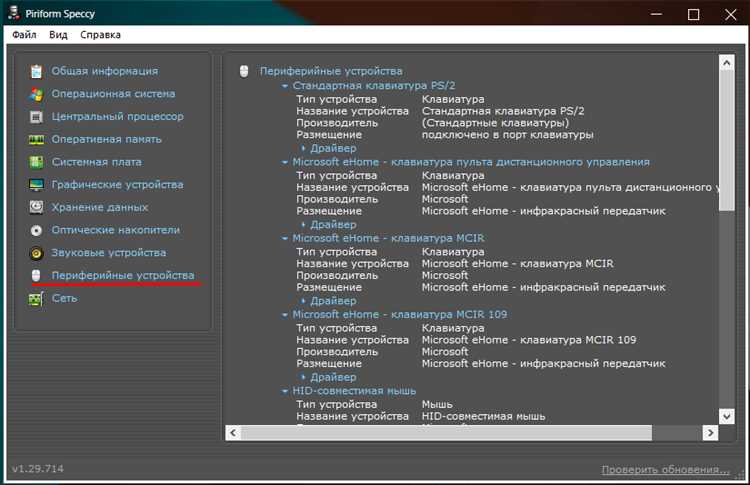The width and height of the screenshot is (750, 485).
Task: Maximize the Speccy window
Action: click(x=693, y=14)
